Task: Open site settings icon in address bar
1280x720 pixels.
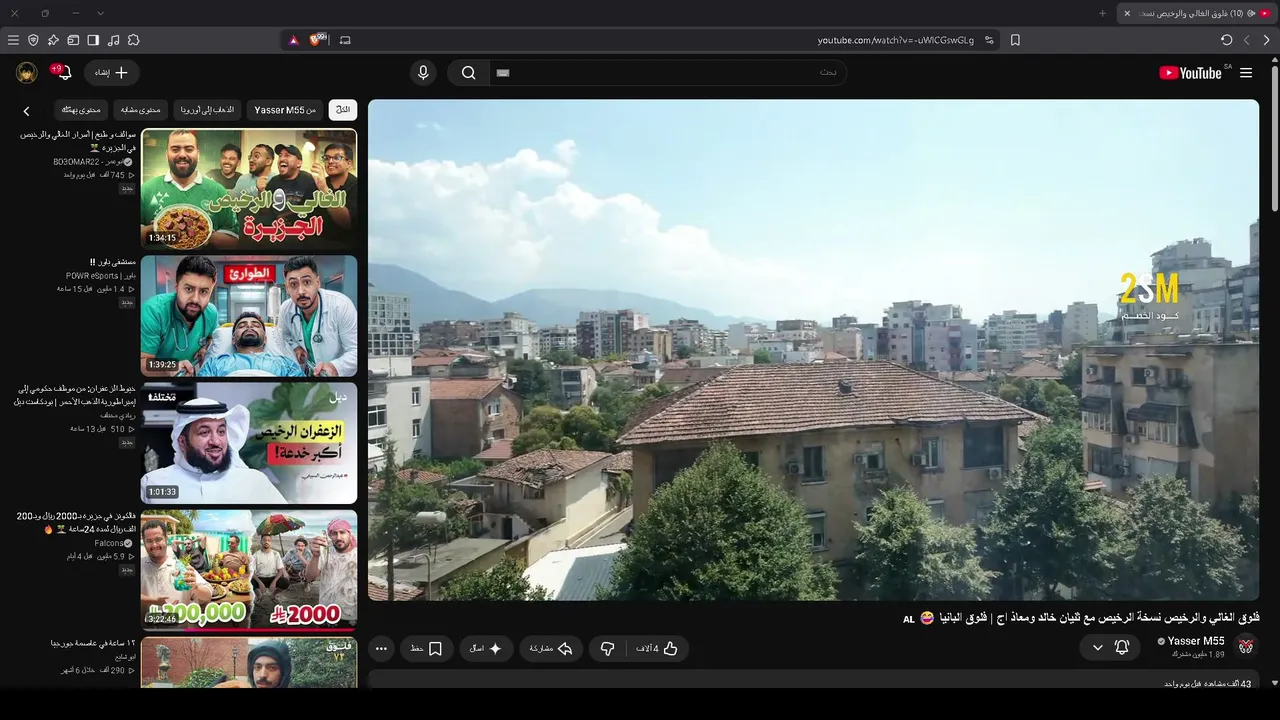Action: (x=989, y=40)
